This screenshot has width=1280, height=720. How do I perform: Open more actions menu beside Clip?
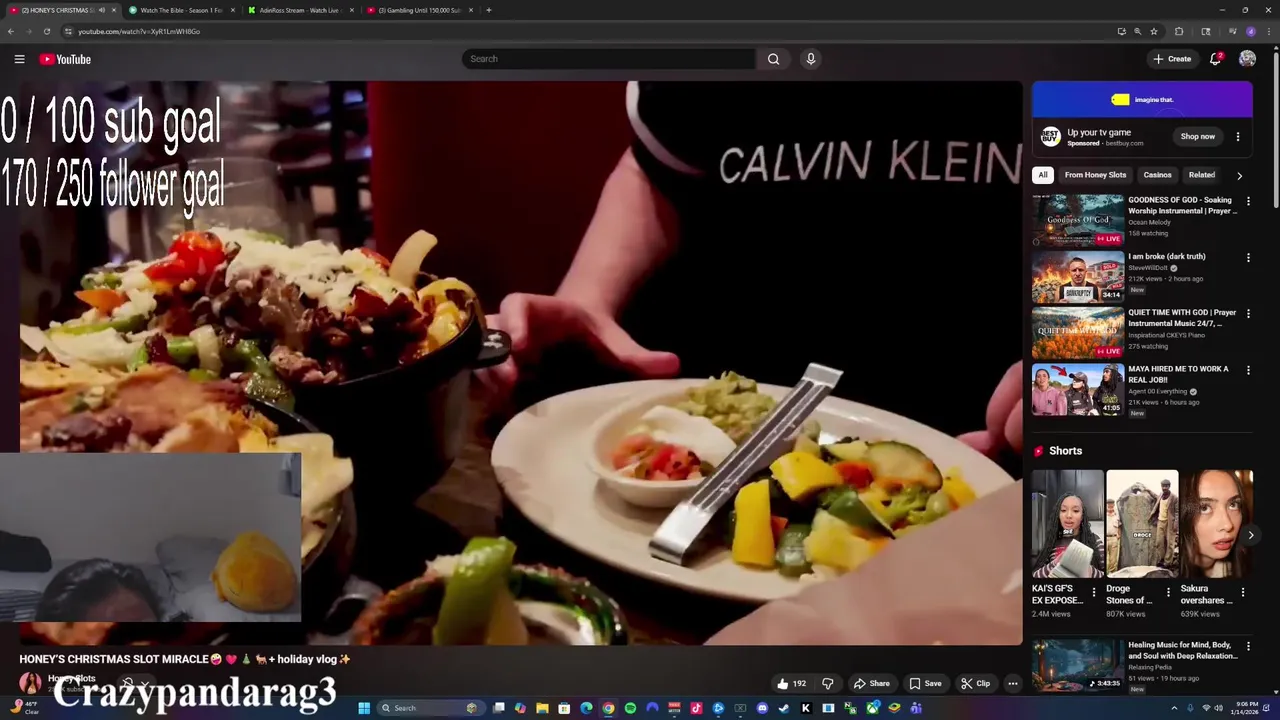[1012, 684]
